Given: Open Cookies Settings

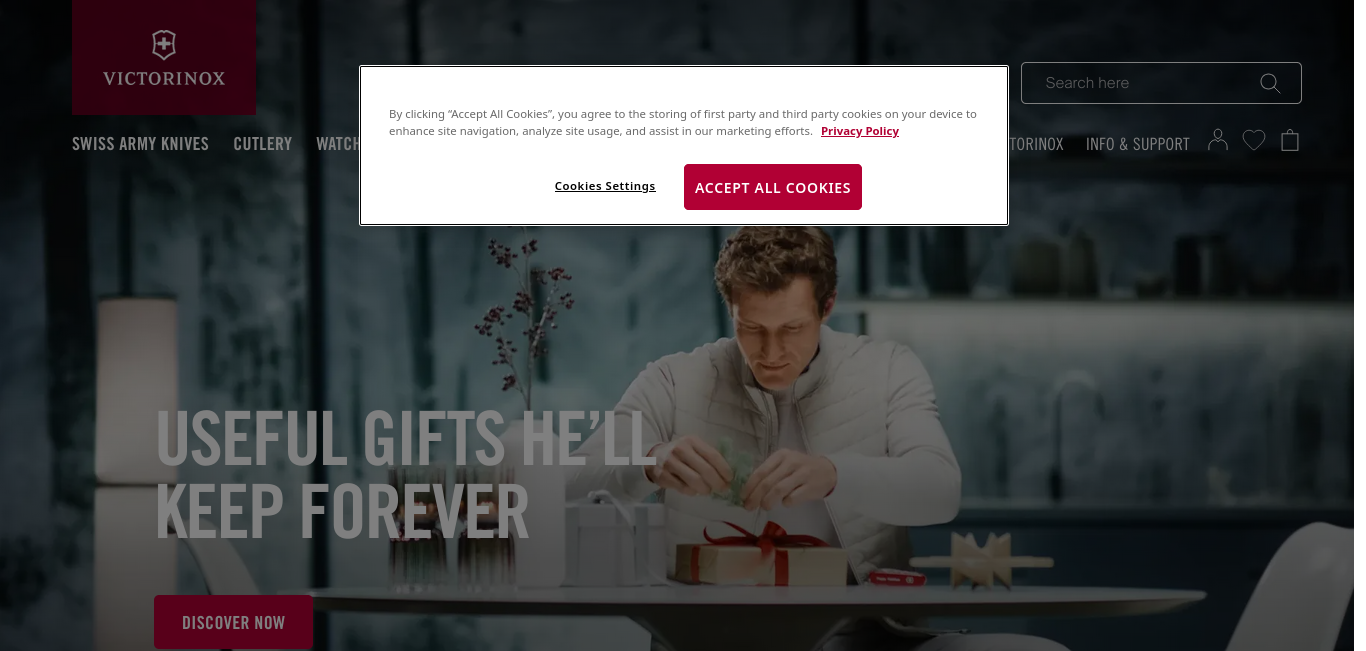Looking at the screenshot, I should [x=605, y=187].
